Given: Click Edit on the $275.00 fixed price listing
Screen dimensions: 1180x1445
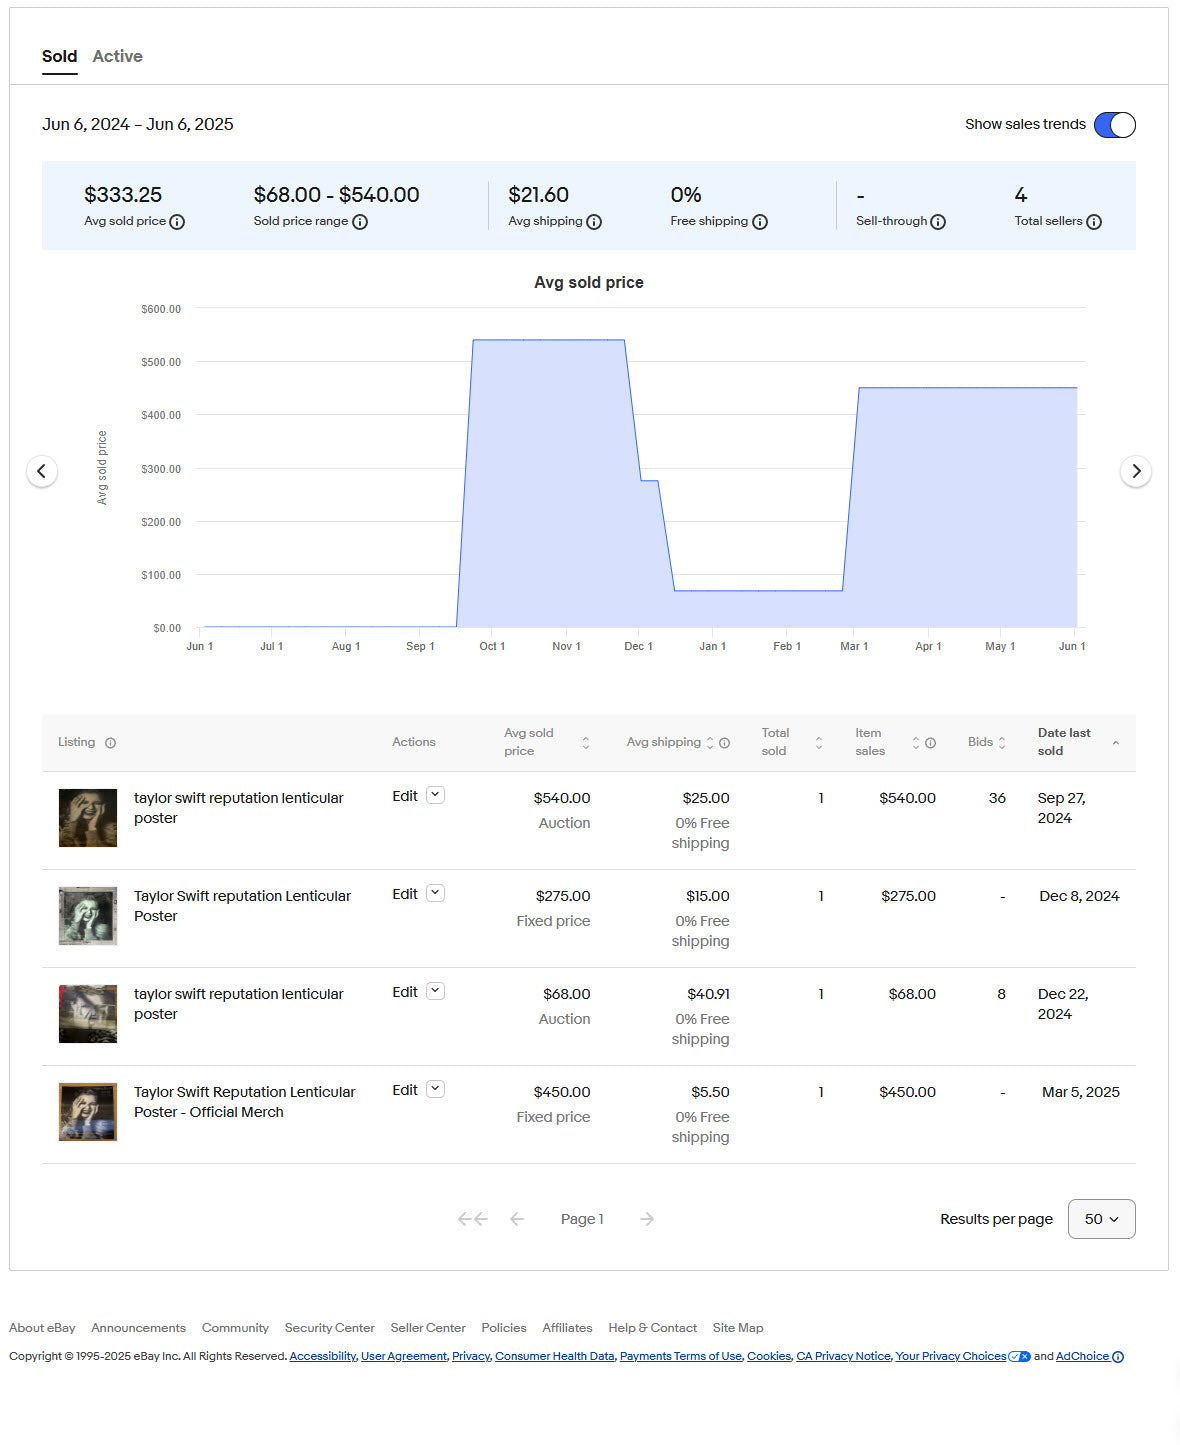Looking at the screenshot, I should 405,894.
